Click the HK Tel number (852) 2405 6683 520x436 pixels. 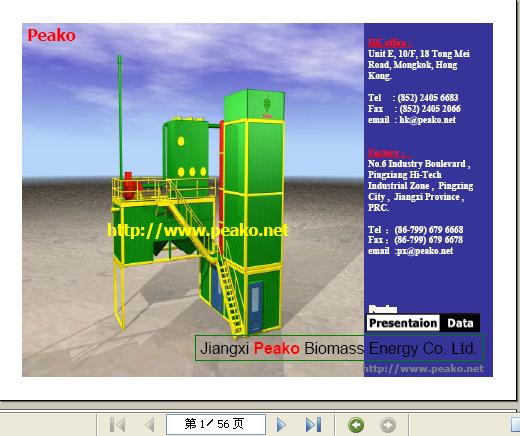coord(428,98)
